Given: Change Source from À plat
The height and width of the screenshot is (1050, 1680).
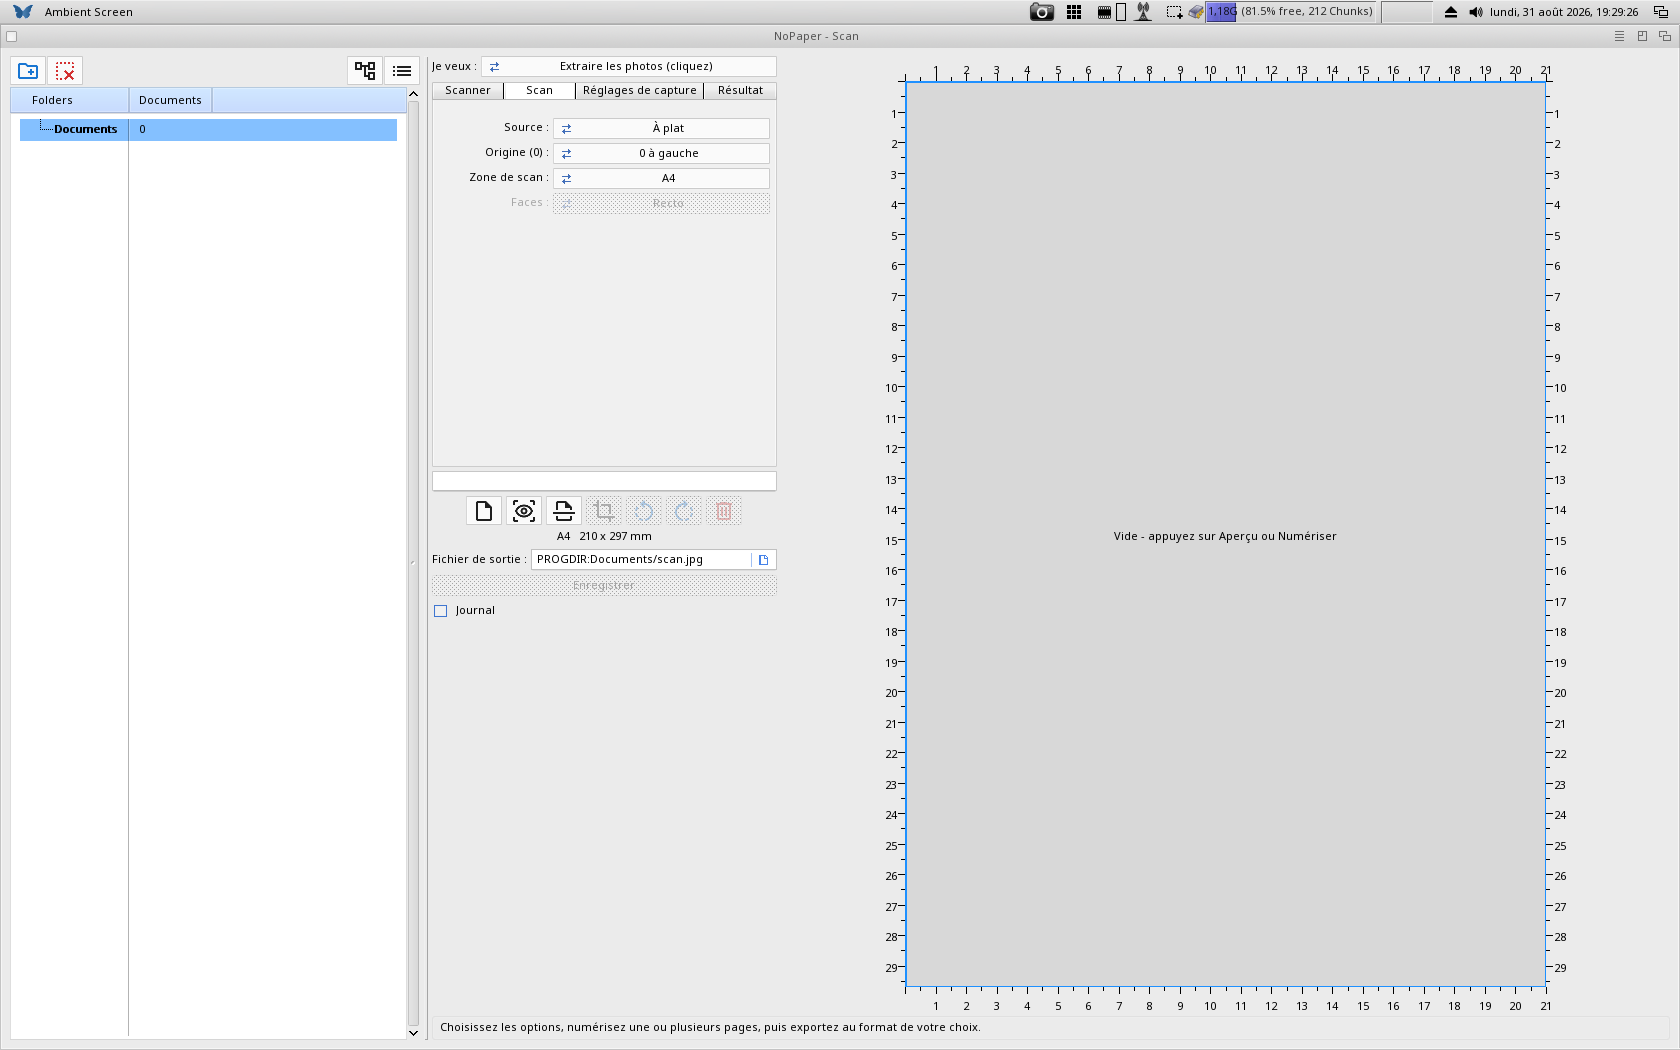Looking at the screenshot, I should pos(661,128).
